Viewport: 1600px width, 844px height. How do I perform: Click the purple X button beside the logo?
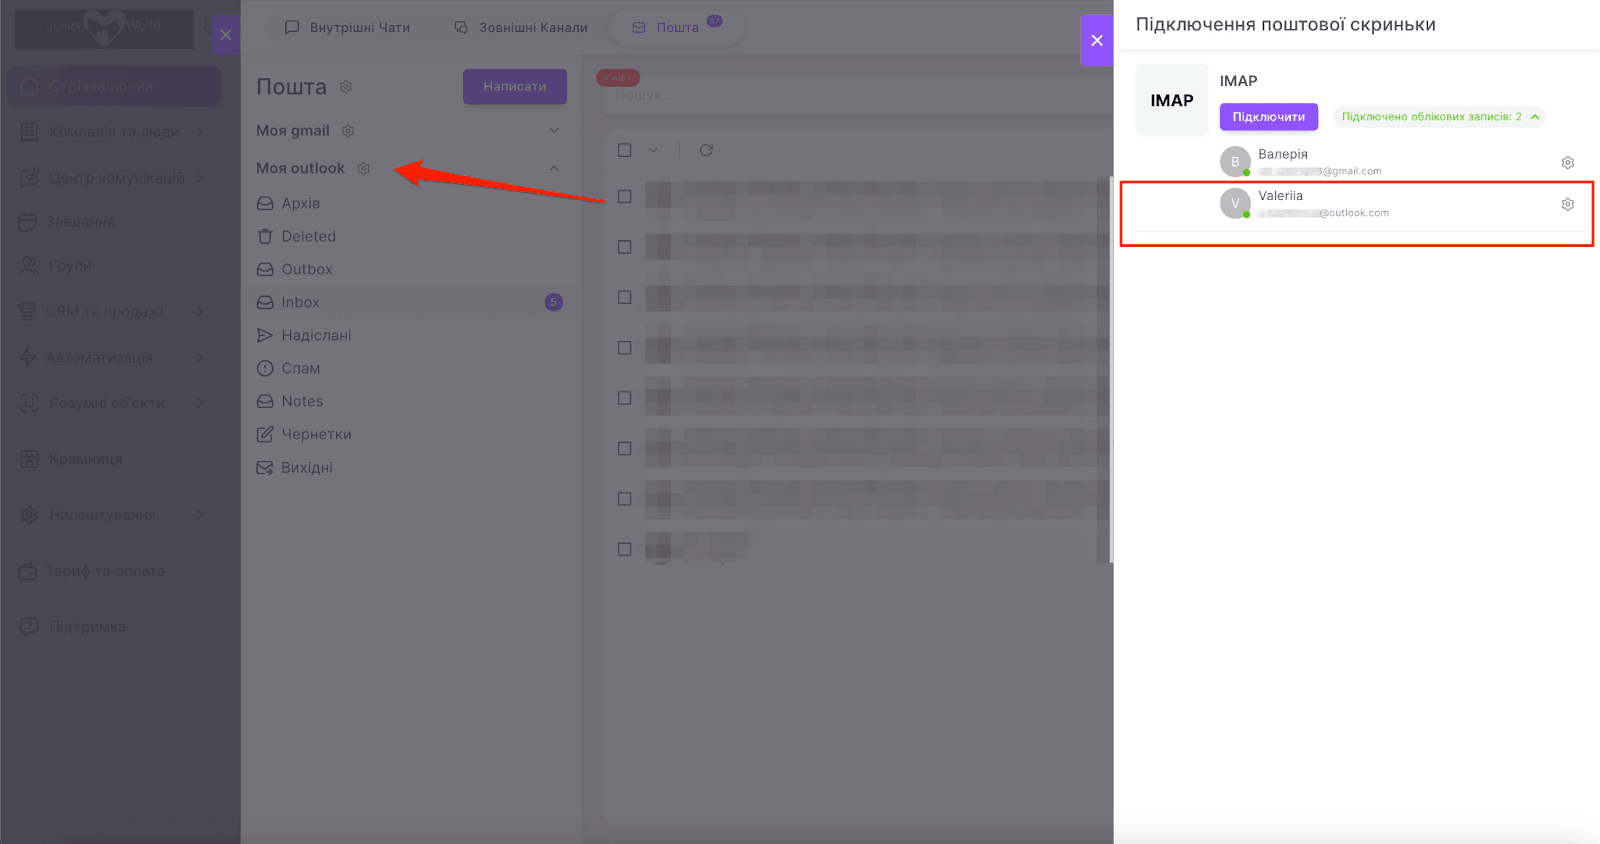point(226,35)
